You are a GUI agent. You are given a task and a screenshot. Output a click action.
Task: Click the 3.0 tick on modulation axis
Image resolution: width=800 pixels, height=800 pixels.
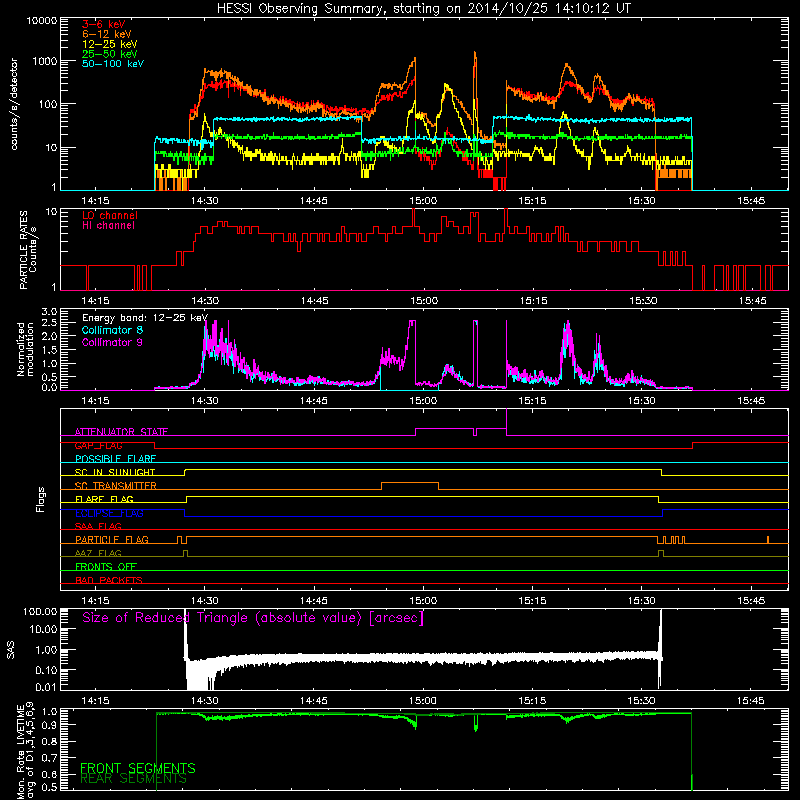click(x=49, y=311)
